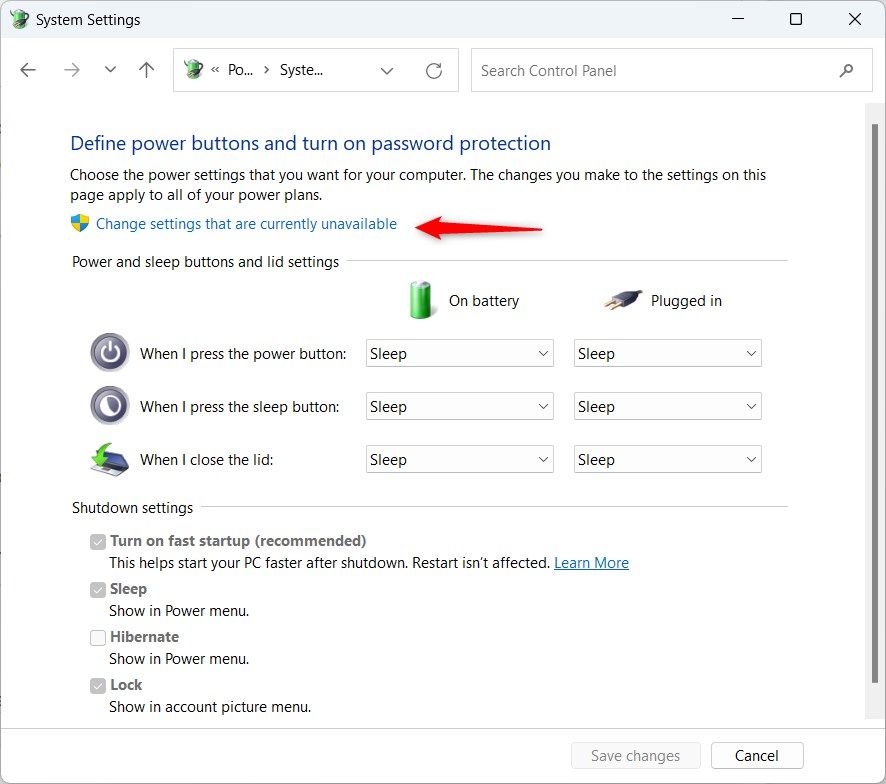
Task: Enable the Hibernate checkbox
Action: pos(97,637)
